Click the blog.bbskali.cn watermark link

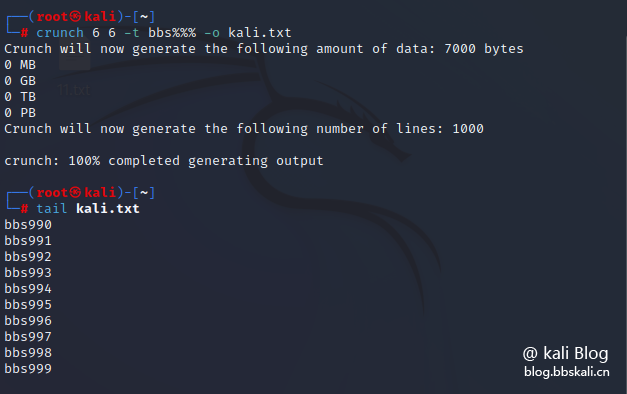pos(567,372)
